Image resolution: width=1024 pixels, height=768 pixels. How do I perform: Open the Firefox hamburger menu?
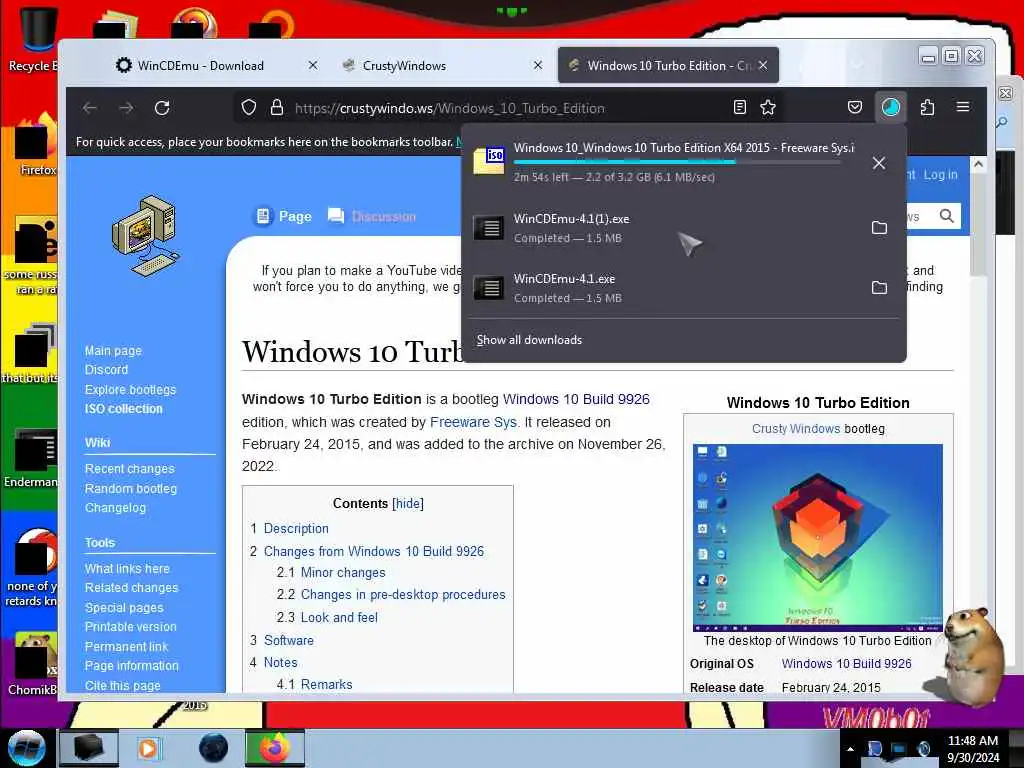pos(963,106)
